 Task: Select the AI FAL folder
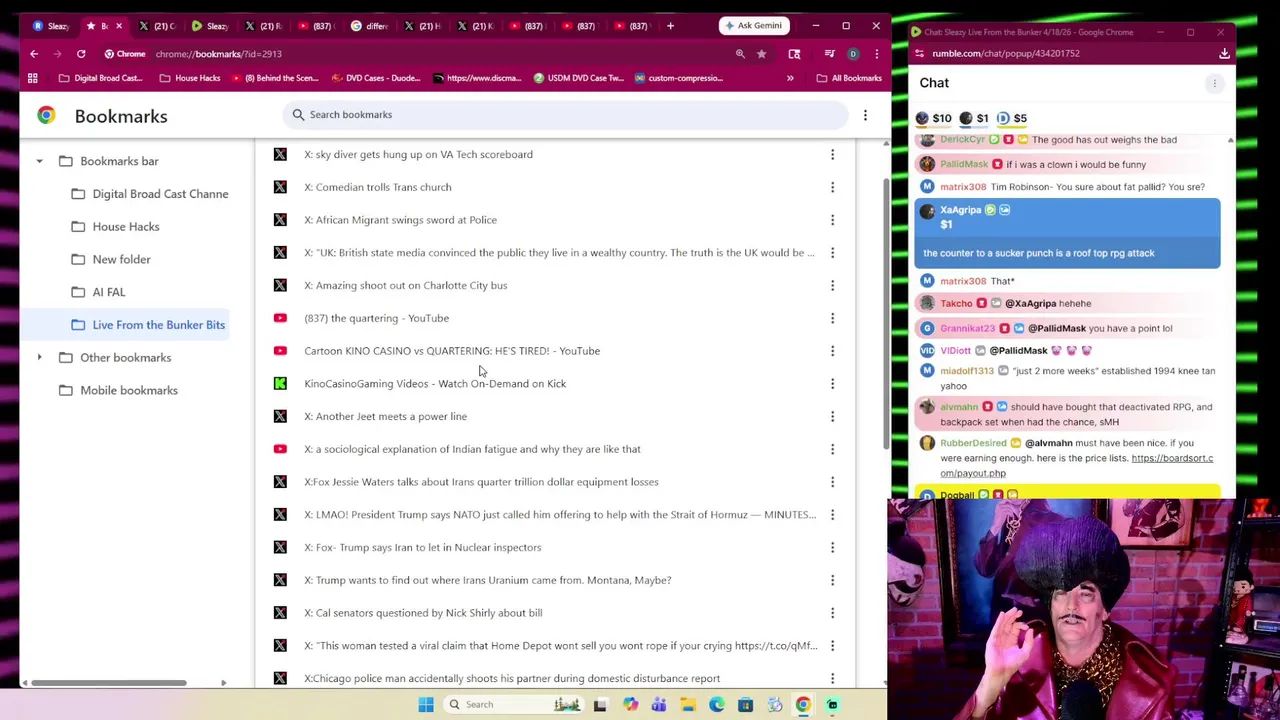(98, 292)
